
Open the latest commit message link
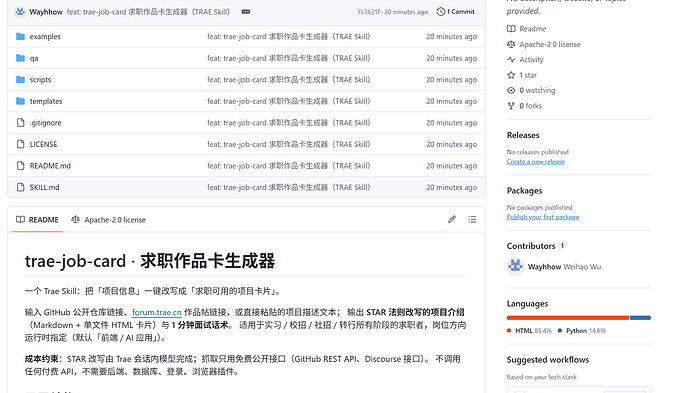[x=148, y=12]
